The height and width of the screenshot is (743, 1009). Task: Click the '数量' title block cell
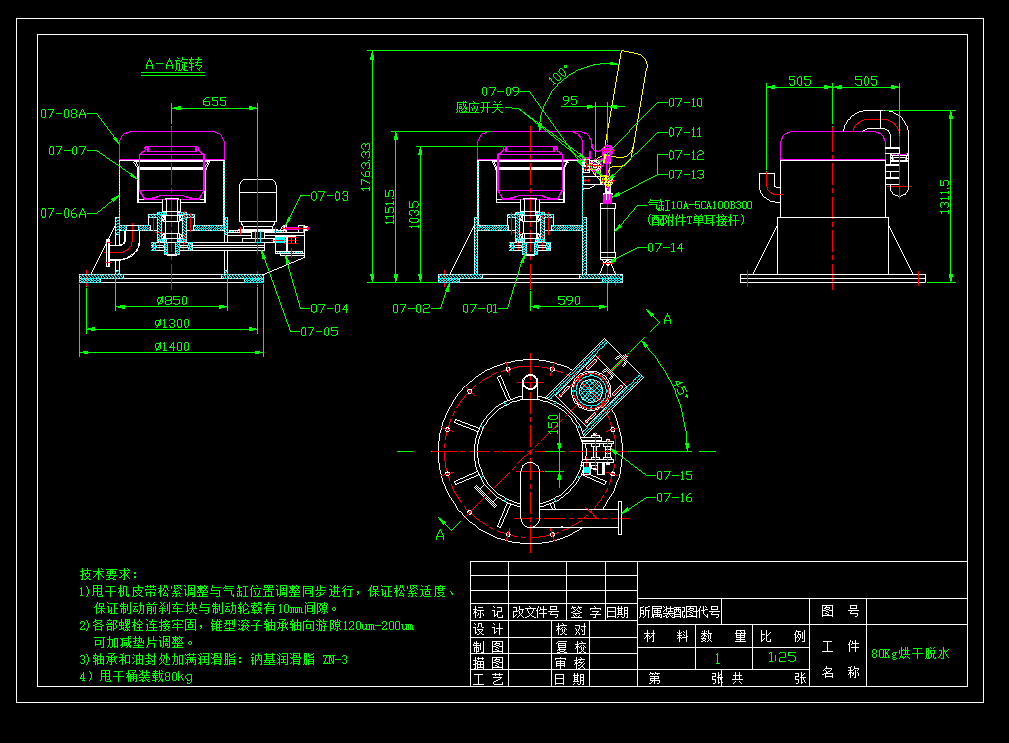723,636
